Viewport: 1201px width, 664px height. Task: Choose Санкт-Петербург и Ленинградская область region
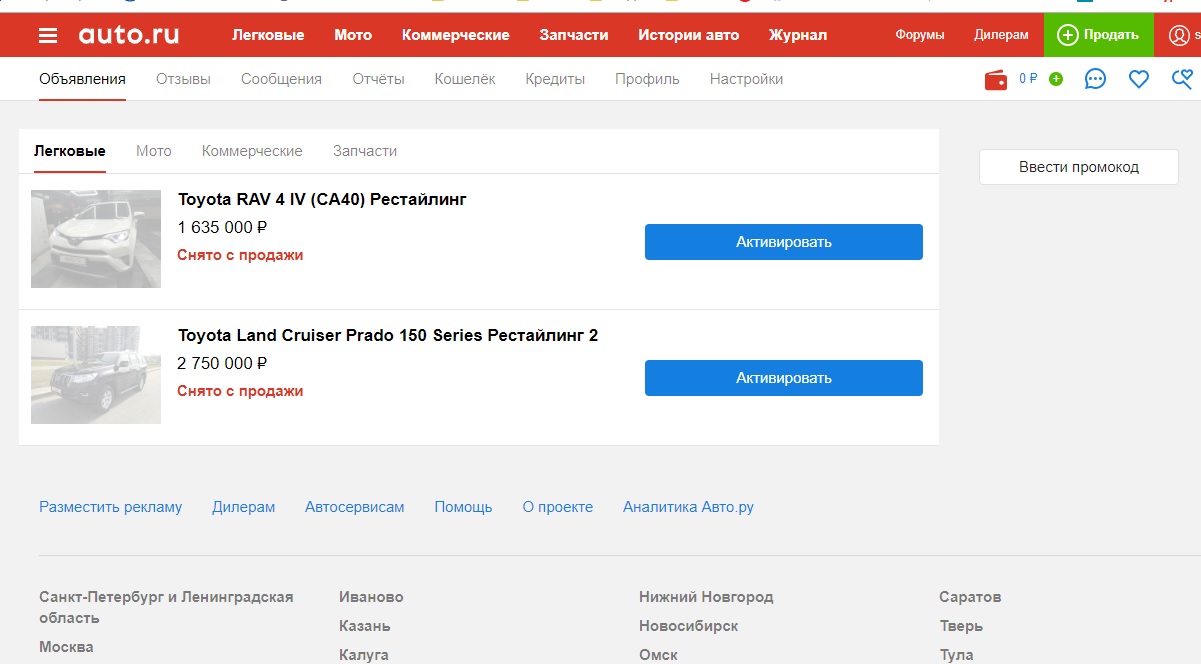coord(166,607)
